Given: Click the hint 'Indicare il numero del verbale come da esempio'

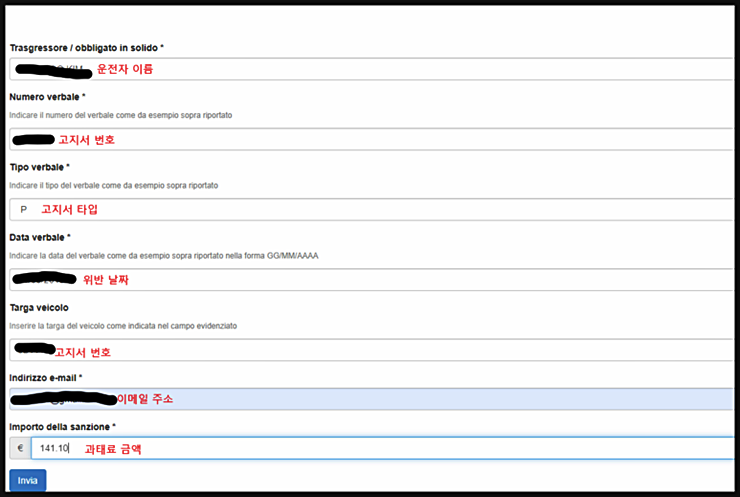Looking at the screenshot, I should point(121,115).
